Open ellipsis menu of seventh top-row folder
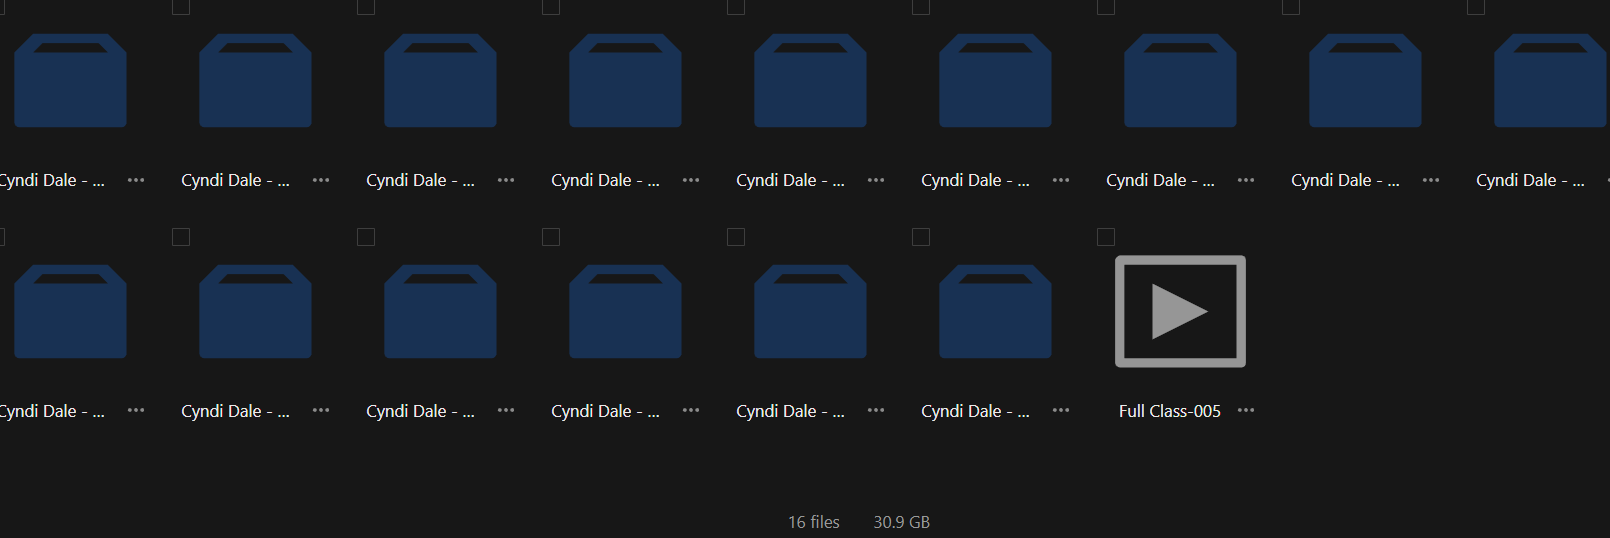1610x538 pixels. [x=1246, y=180]
